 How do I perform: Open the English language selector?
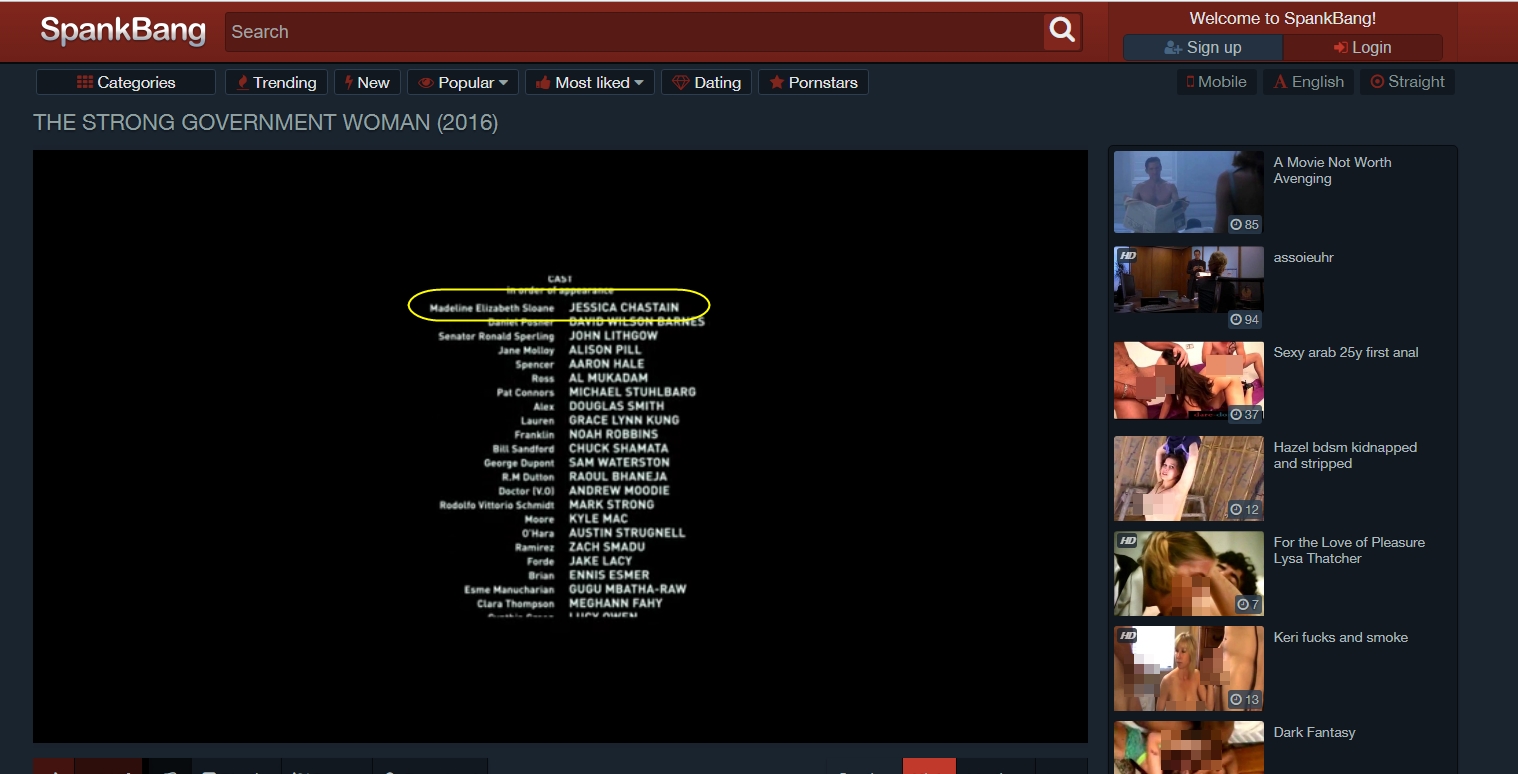(x=1308, y=82)
